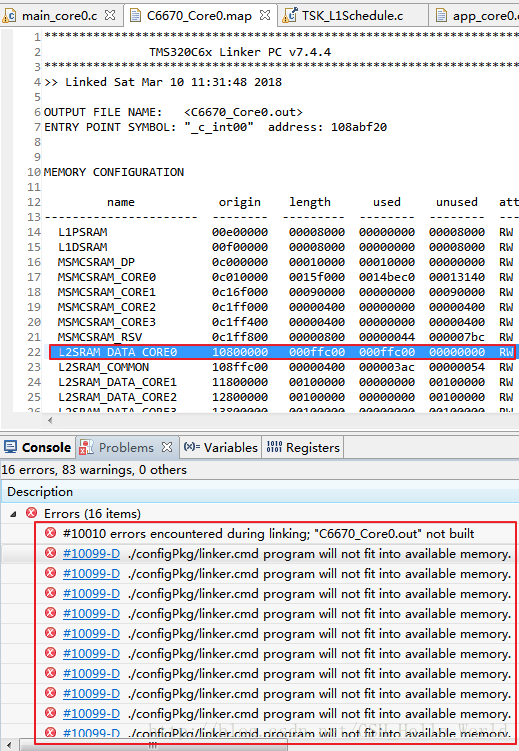519x751 pixels.
Task: Click the app_core0 file icon
Action: pyautogui.click(x=441, y=16)
